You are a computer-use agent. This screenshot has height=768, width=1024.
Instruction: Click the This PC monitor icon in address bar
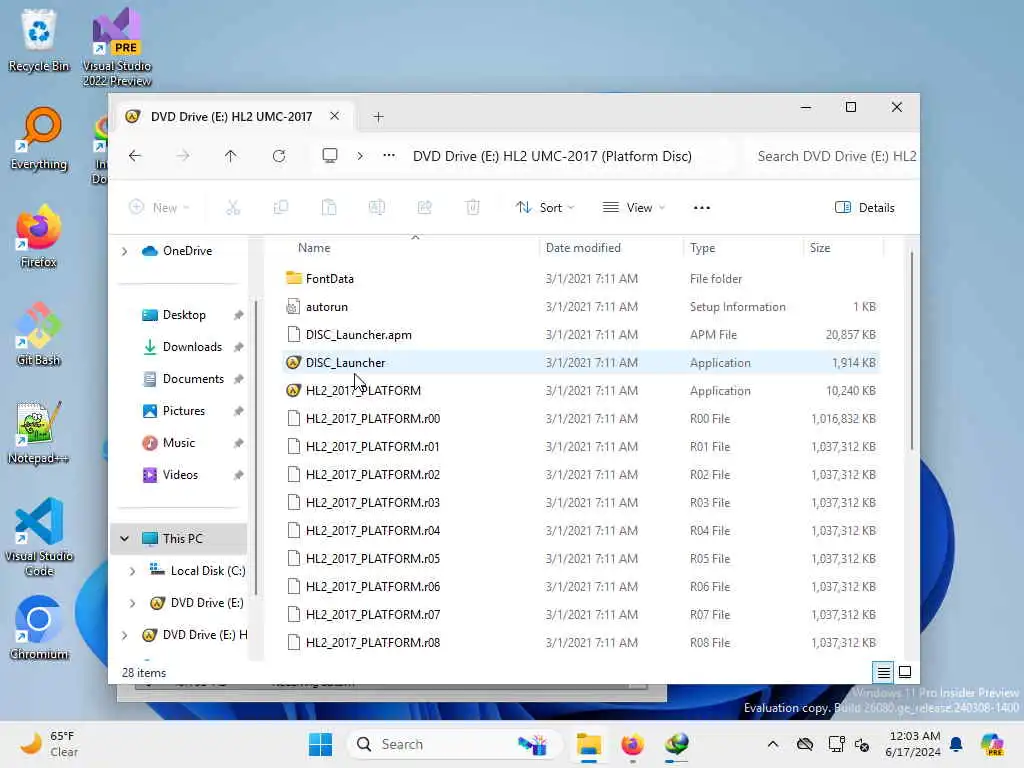(330, 156)
